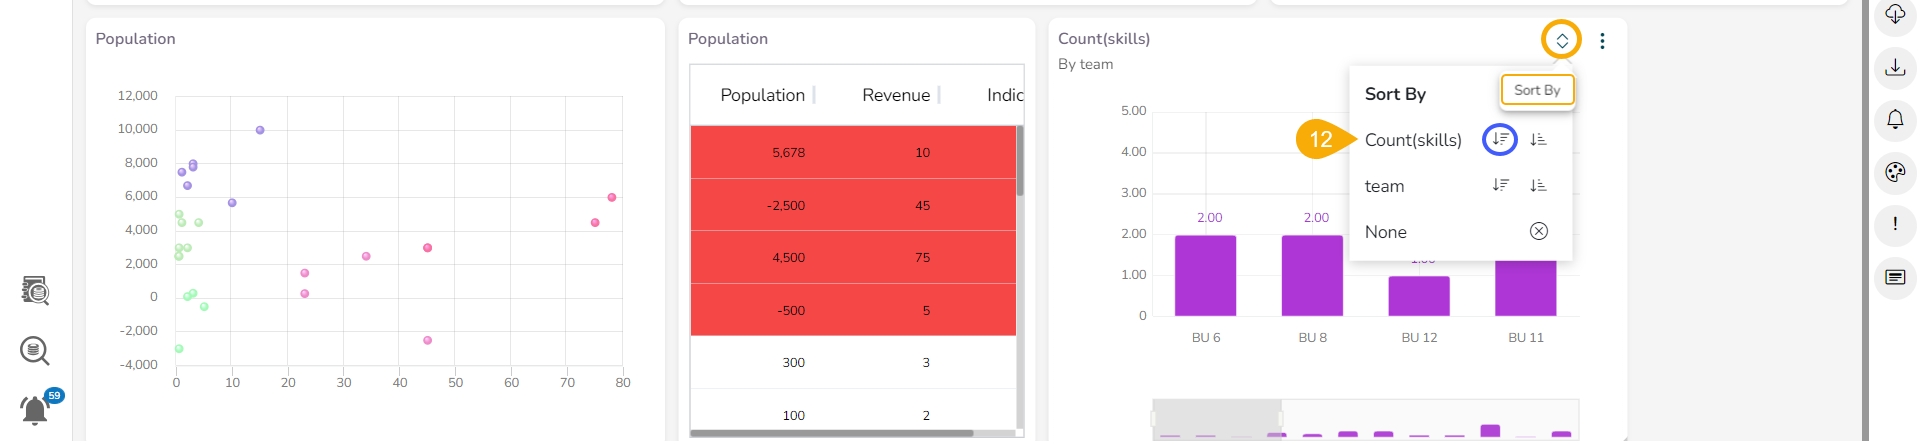This screenshot has width=1920, height=444.
Task: Open the comments panel icon
Action: (1895, 277)
